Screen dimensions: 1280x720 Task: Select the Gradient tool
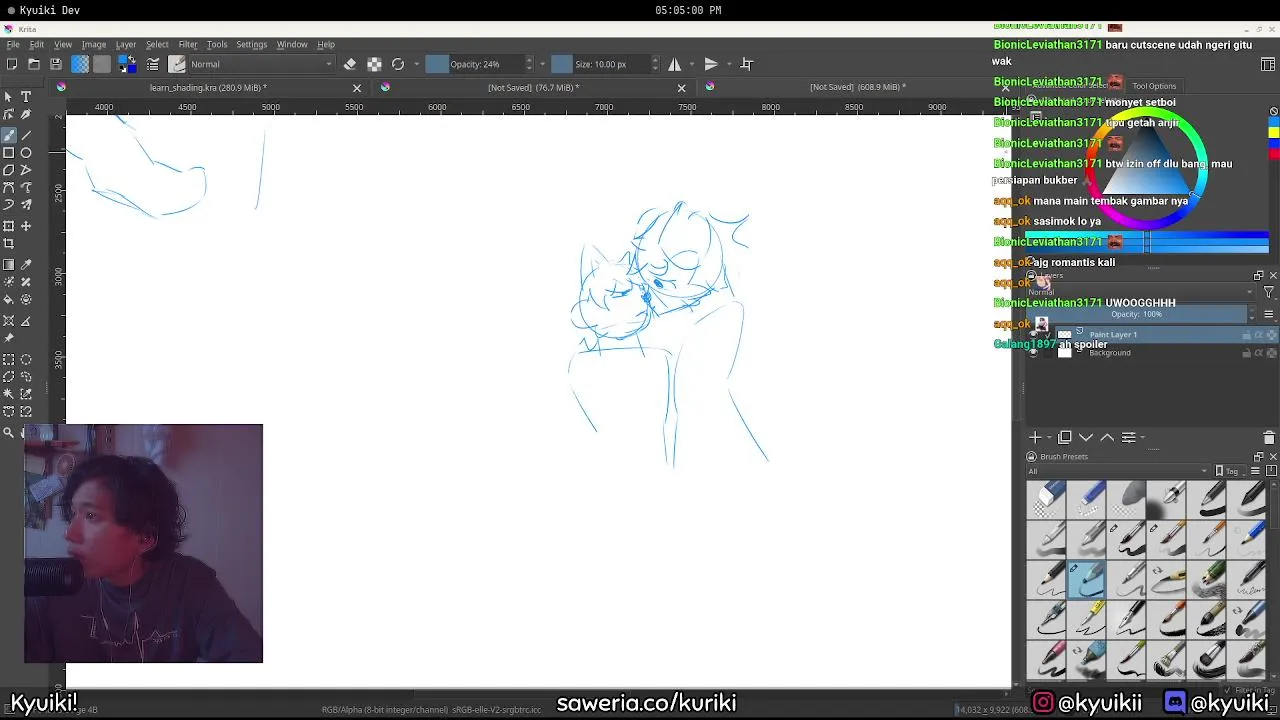tap(9, 265)
